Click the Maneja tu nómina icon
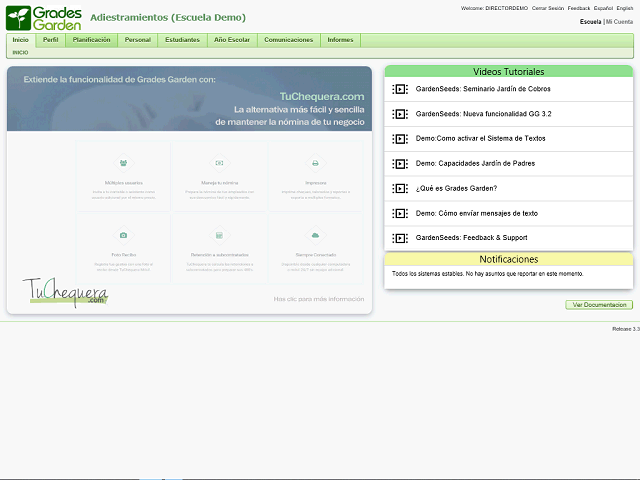 [x=220, y=163]
